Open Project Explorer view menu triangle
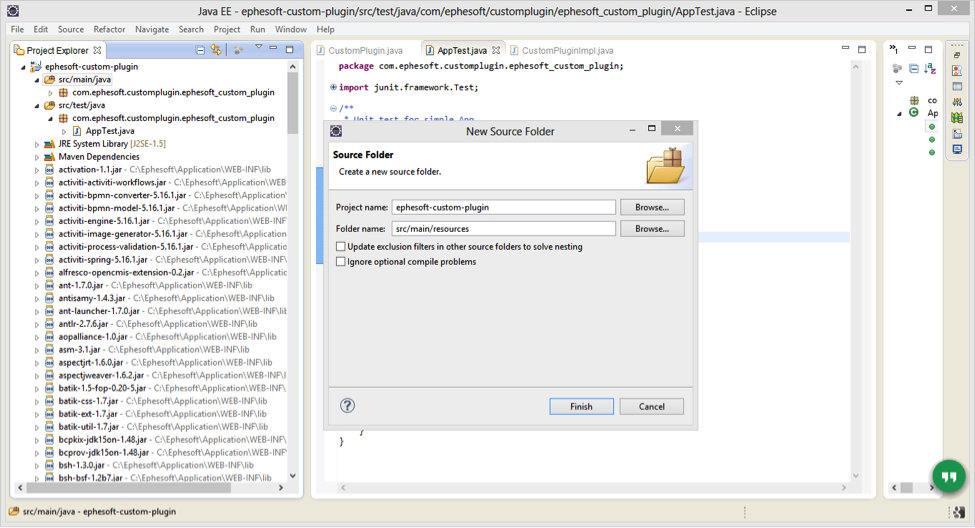975x528 pixels. tap(259, 47)
